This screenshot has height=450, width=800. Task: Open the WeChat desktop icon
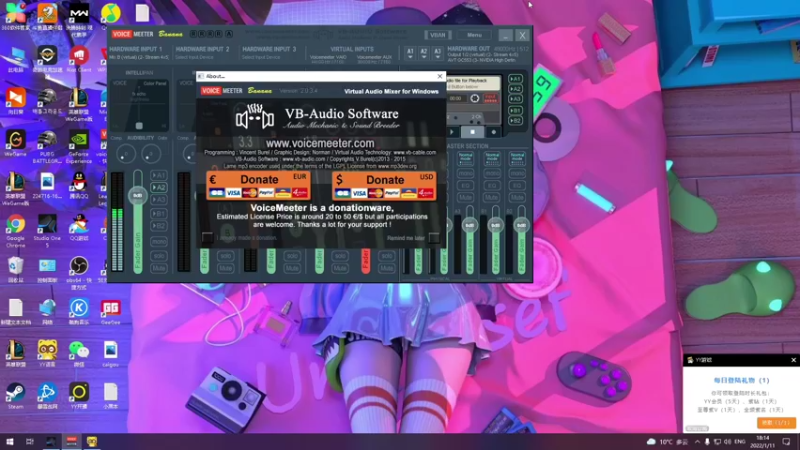(79, 354)
